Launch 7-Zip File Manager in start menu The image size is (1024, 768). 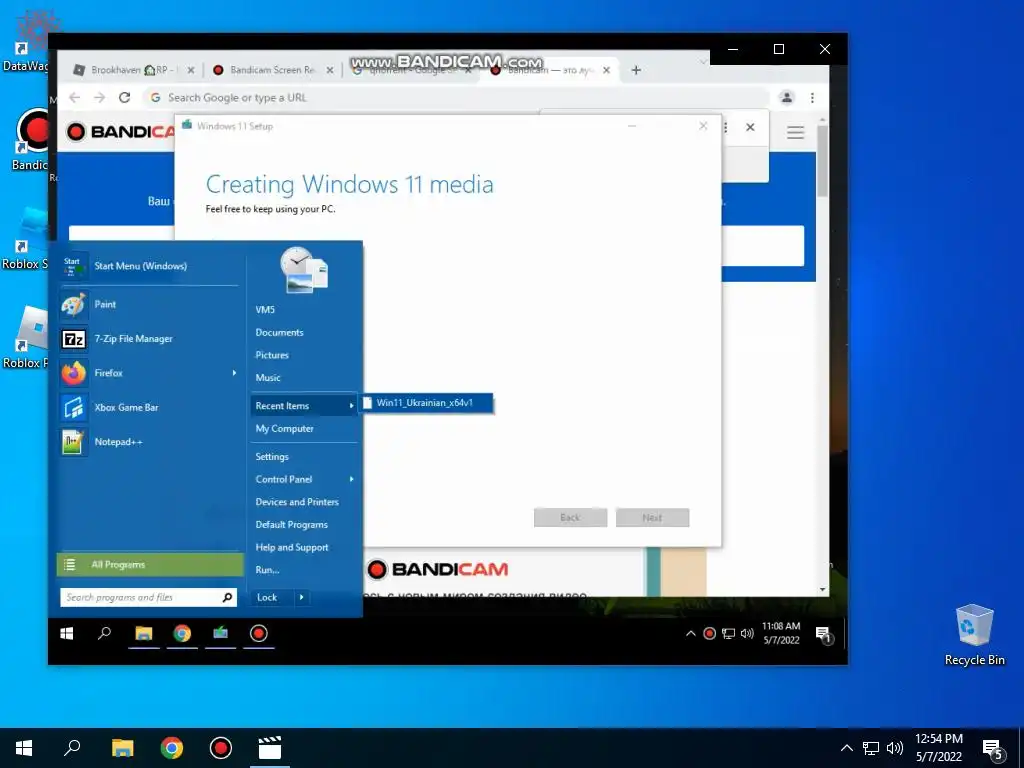click(149, 339)
